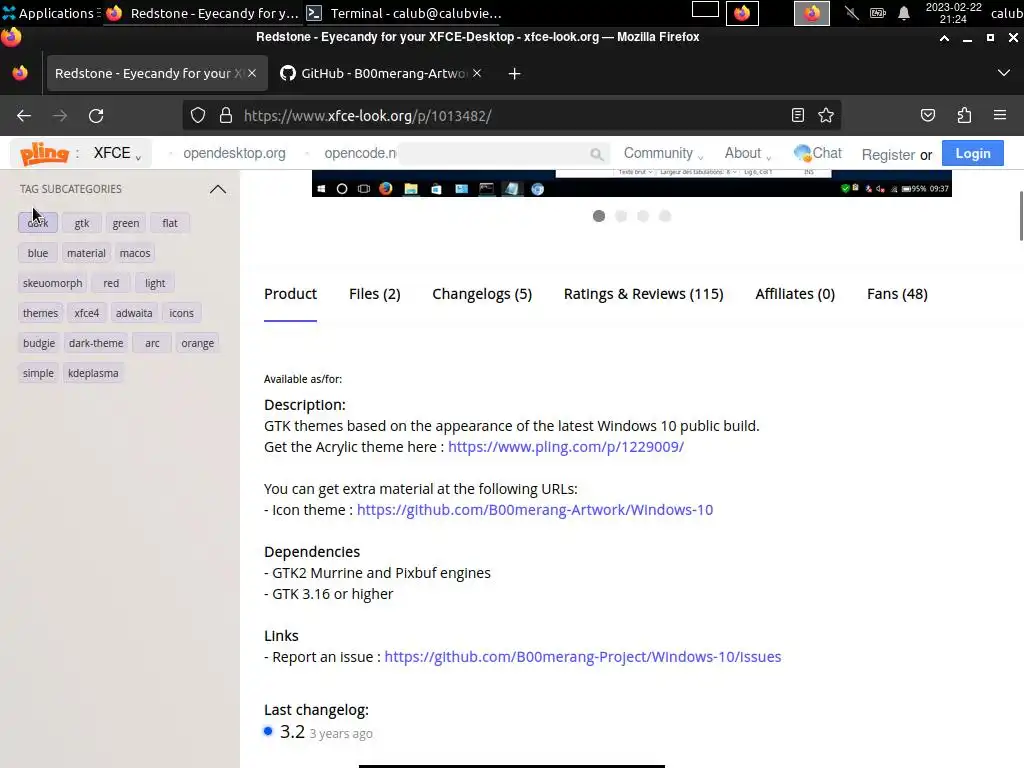Open the Affiliates (0) tab
Screen dimensions: 1024x768
pos(795,295)
